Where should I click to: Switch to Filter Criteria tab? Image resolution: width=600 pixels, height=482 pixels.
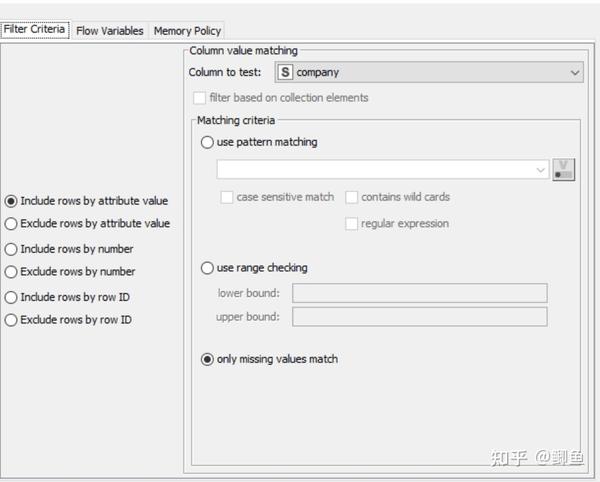[x=34, y=29]
